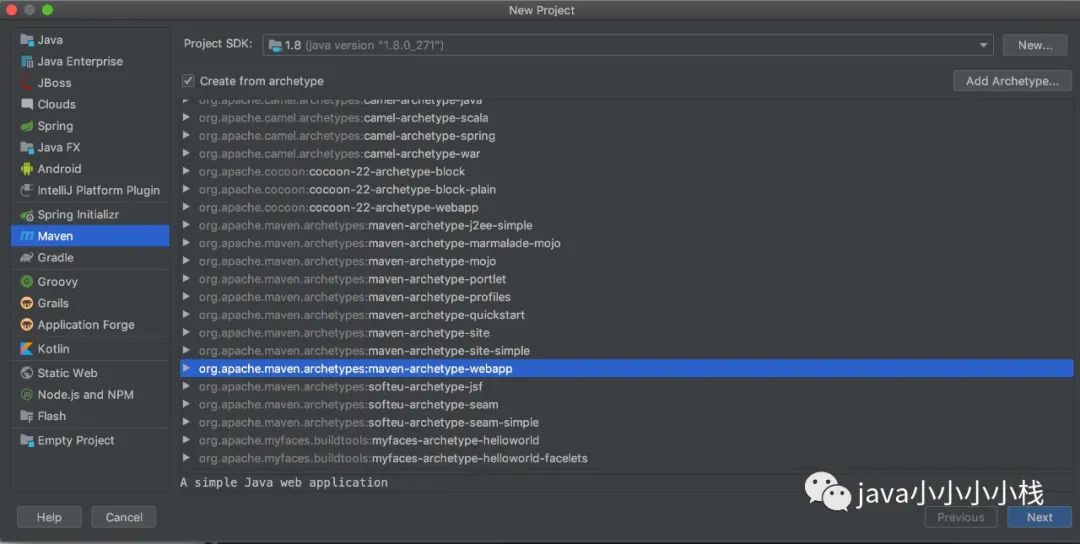Open the Project SDK dropdown arrow

[983, 45]
